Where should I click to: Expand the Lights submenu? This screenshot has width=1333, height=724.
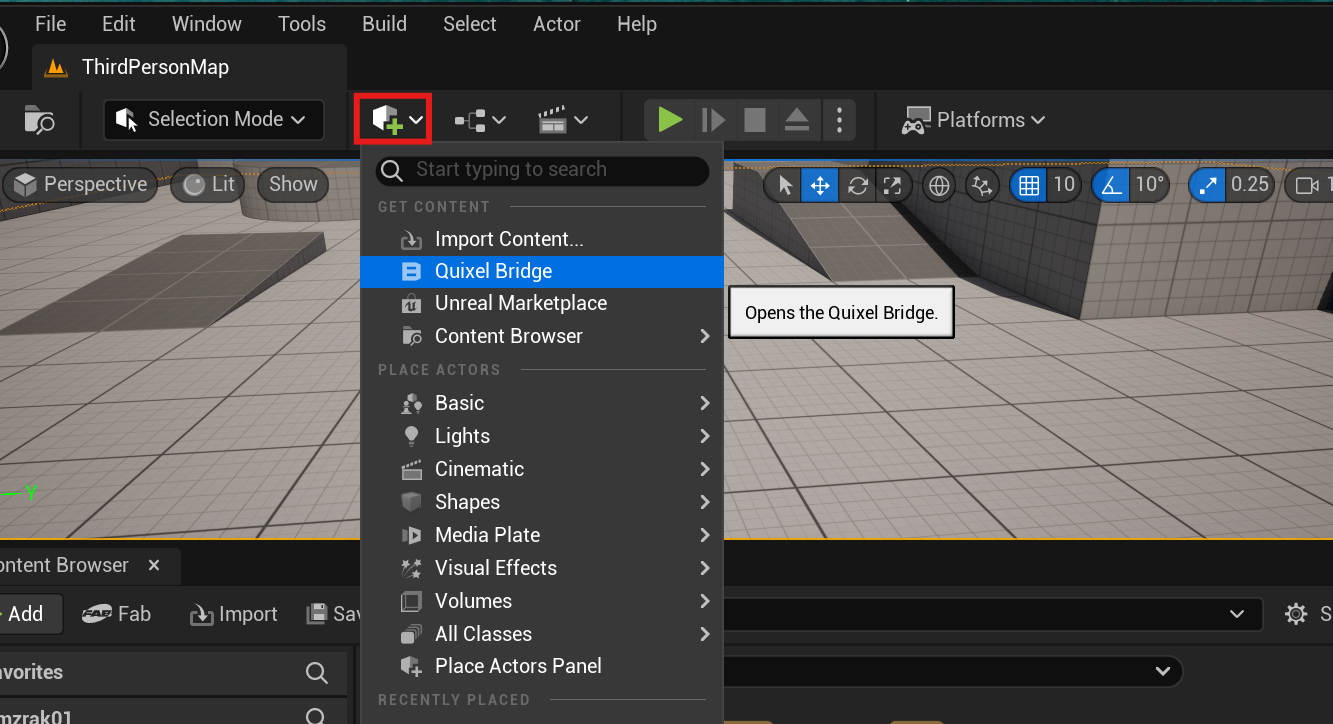(x=541, y=436)
